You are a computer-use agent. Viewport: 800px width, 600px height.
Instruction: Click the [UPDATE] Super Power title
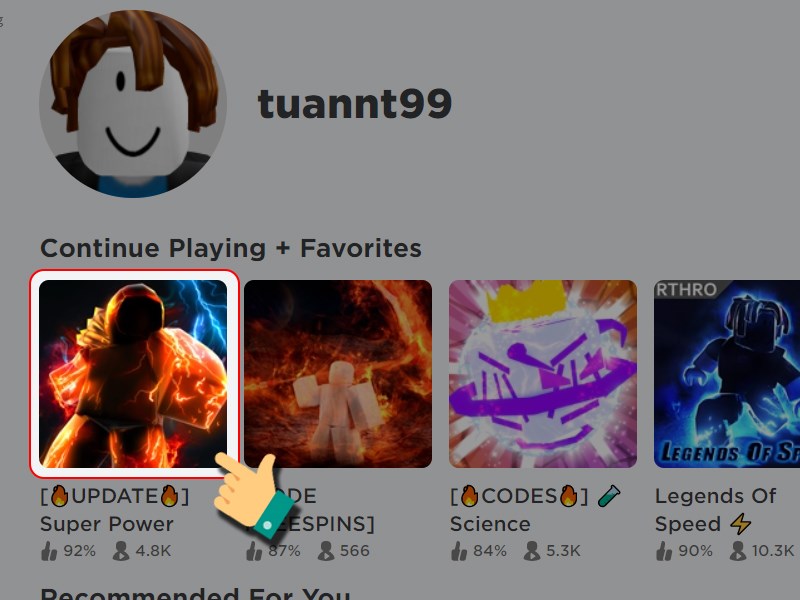point(115,510)
